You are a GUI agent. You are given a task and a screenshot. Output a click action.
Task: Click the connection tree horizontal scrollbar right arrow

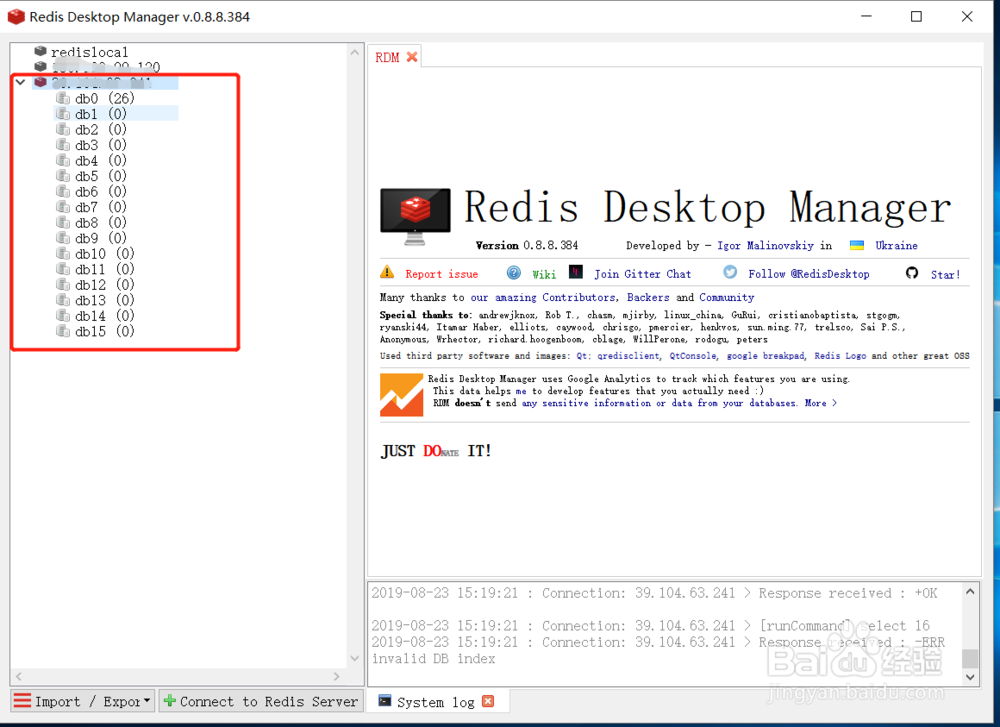coord(337,676)
